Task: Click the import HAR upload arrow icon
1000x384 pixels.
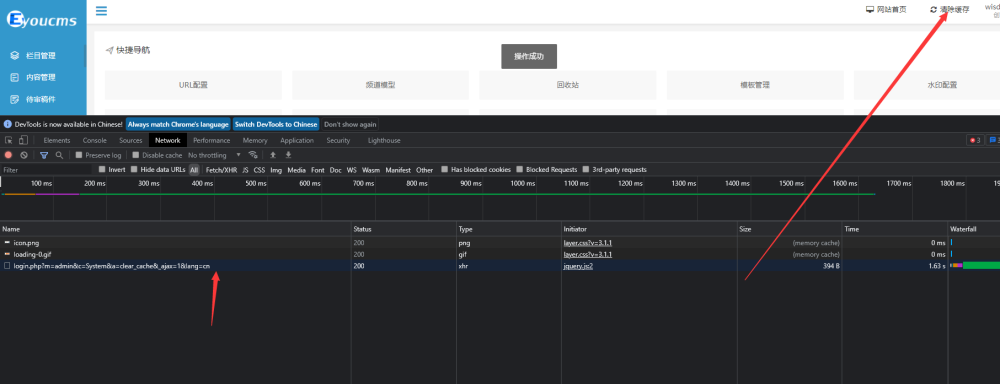Action: point(273,155)
